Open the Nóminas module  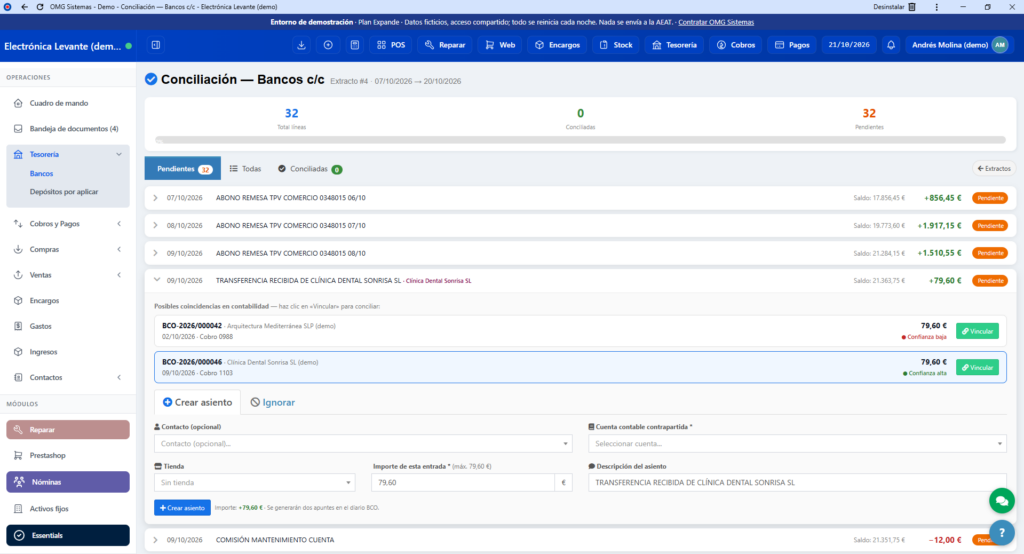[x=68, y=482]
